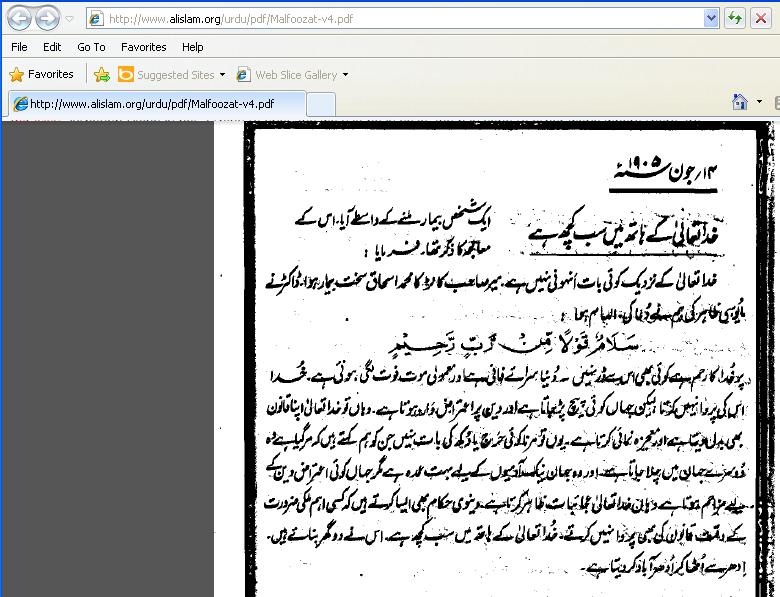780x597 pixels.
Task: Click the address bar URL field
Action: pos(400,18)
